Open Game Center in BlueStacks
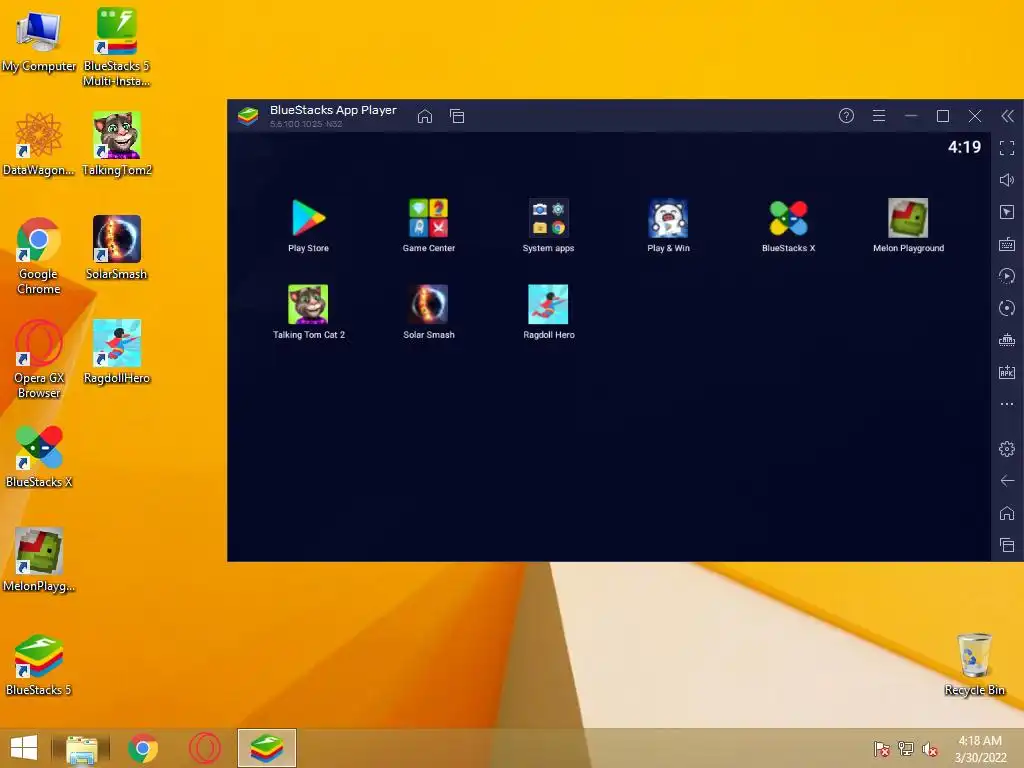The height and width of the screenshot is (768, 1024). point(428,225)
